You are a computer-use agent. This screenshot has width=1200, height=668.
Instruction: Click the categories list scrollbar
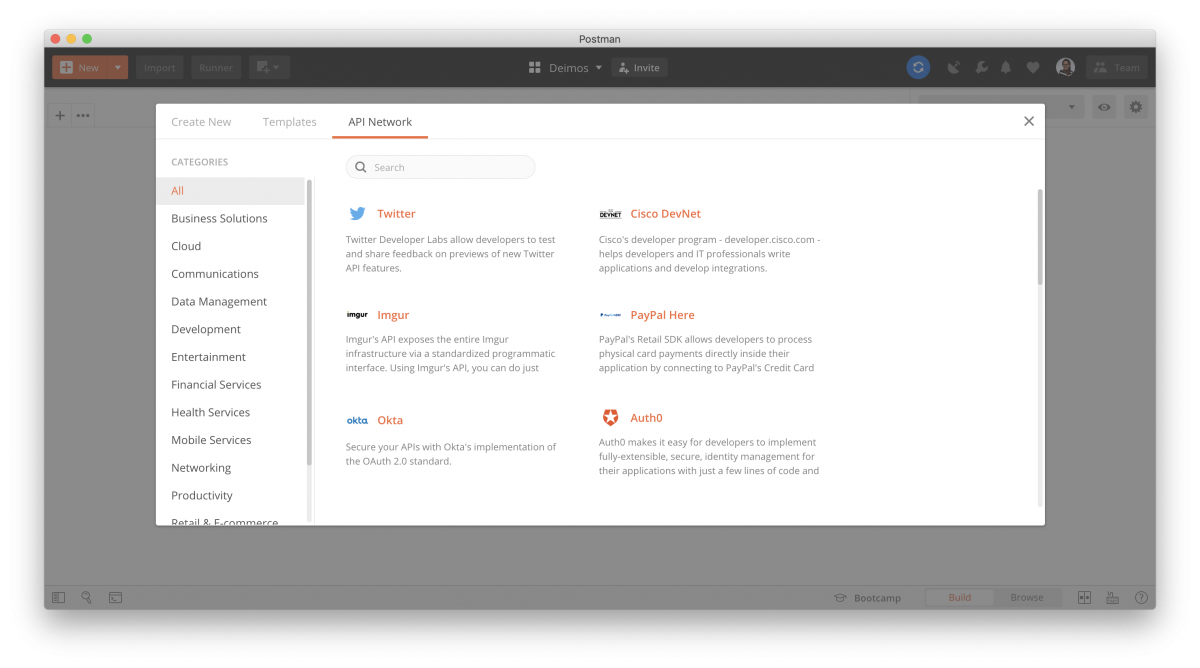point(309,322)
